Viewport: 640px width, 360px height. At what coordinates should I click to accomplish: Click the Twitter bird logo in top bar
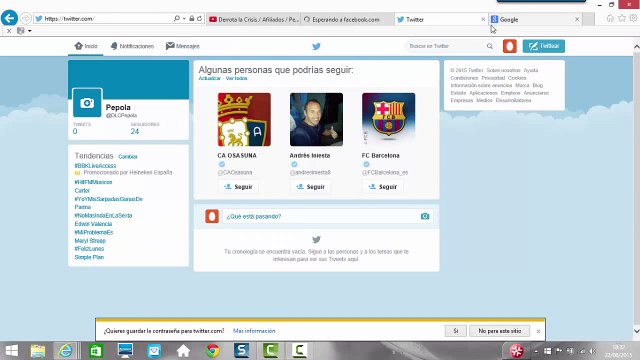[x=316, y=46]
